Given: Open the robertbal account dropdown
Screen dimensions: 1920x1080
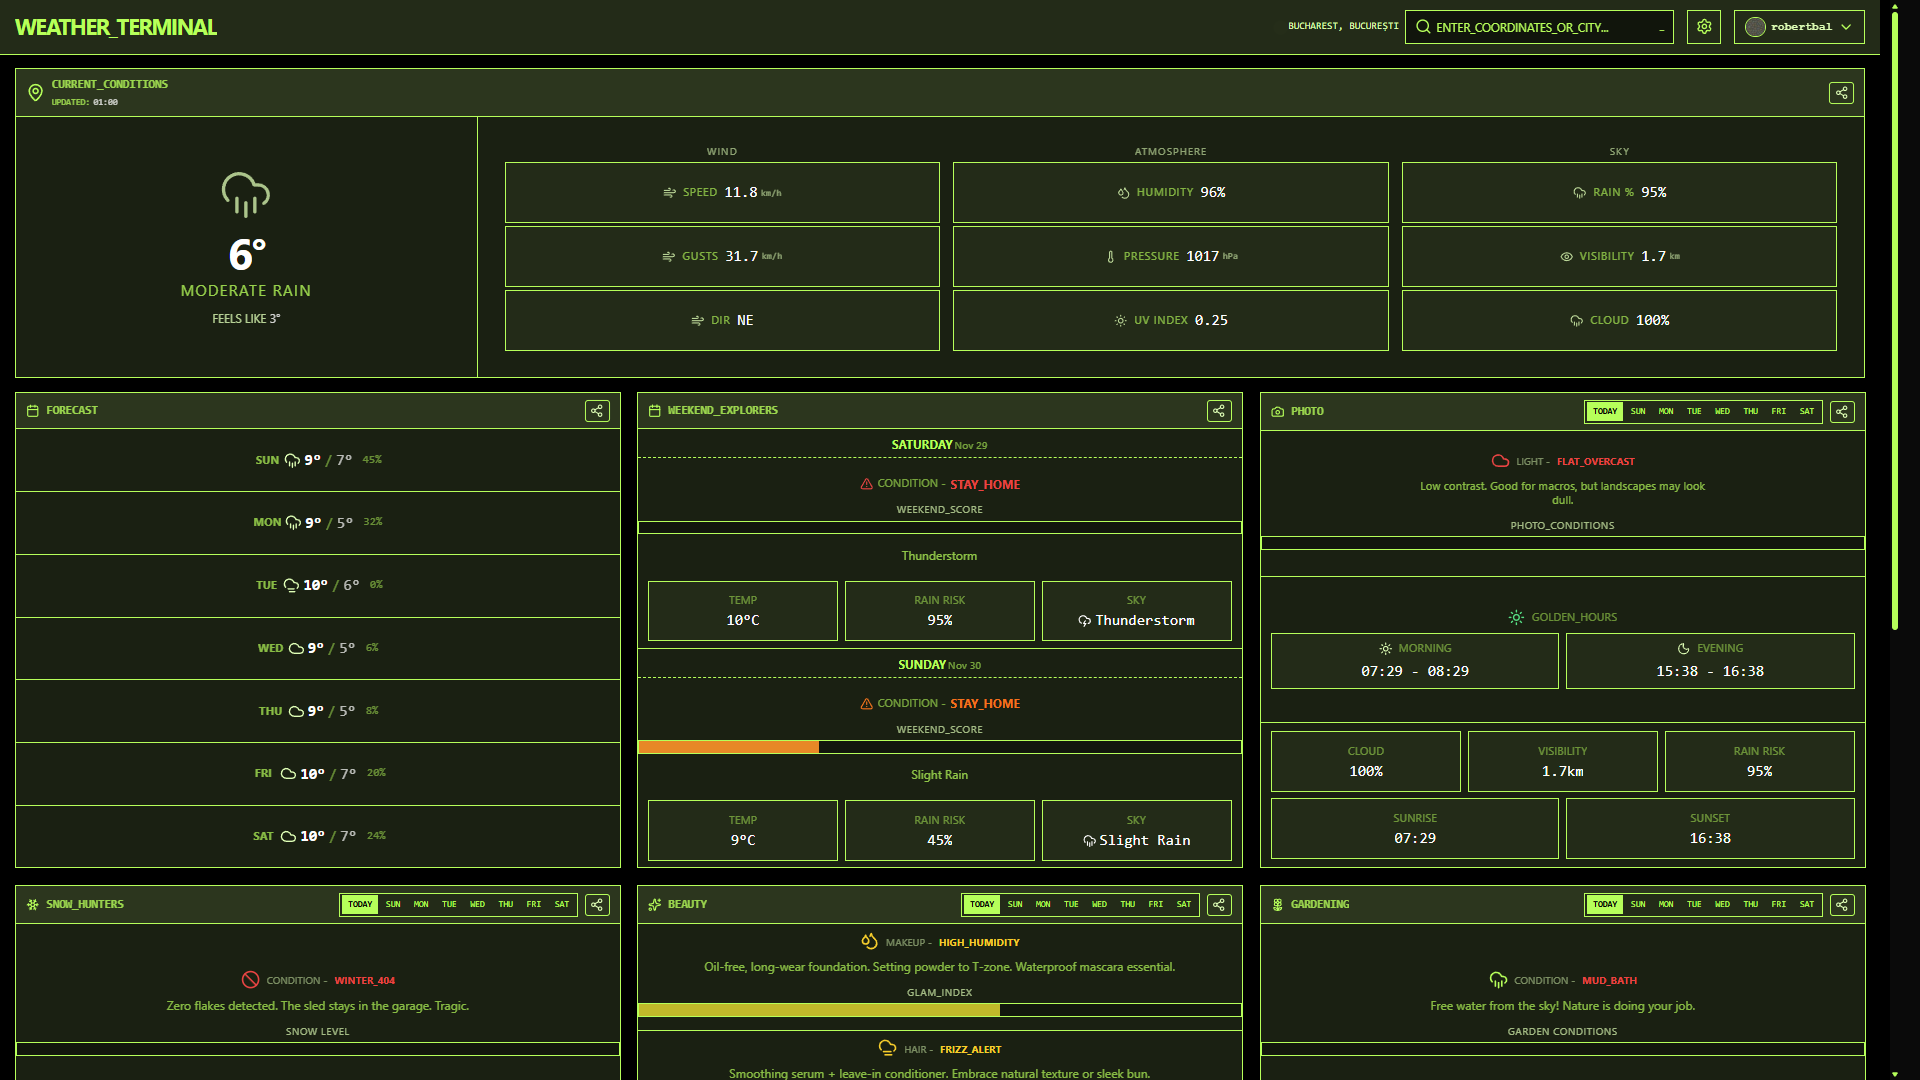Looking at the screenshot, I should click(1798, 27).
